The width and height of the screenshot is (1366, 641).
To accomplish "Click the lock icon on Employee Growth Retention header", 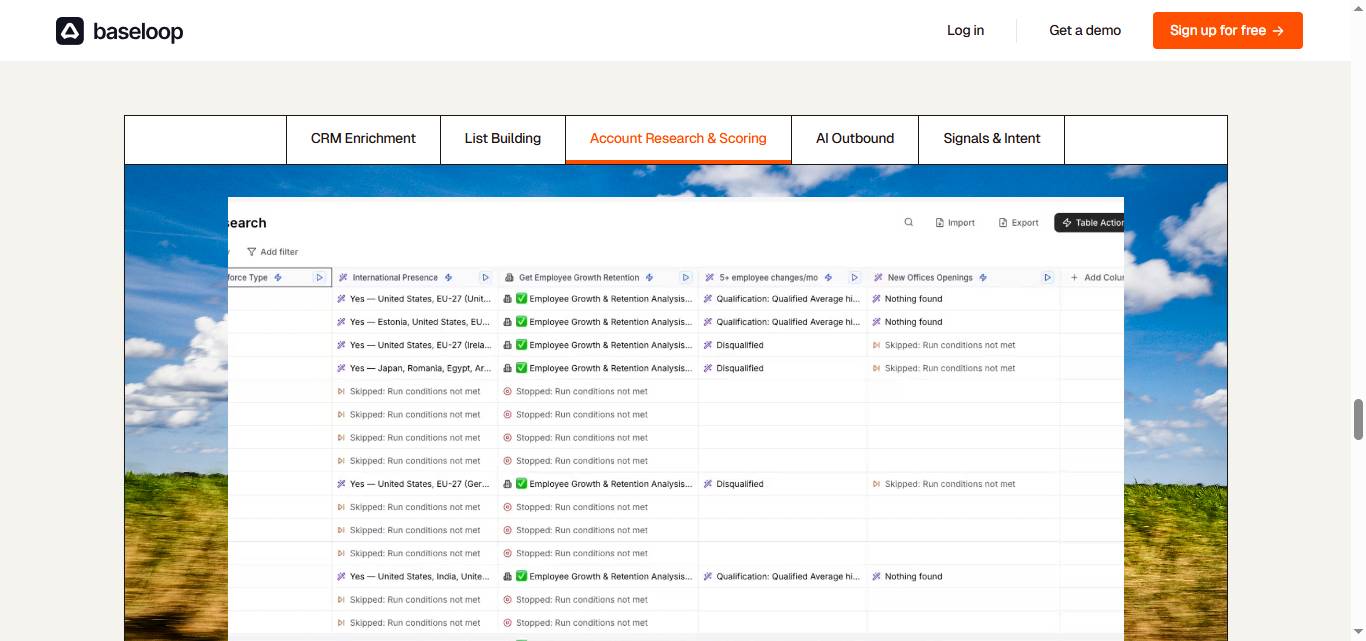I will (x=508, y=277).
